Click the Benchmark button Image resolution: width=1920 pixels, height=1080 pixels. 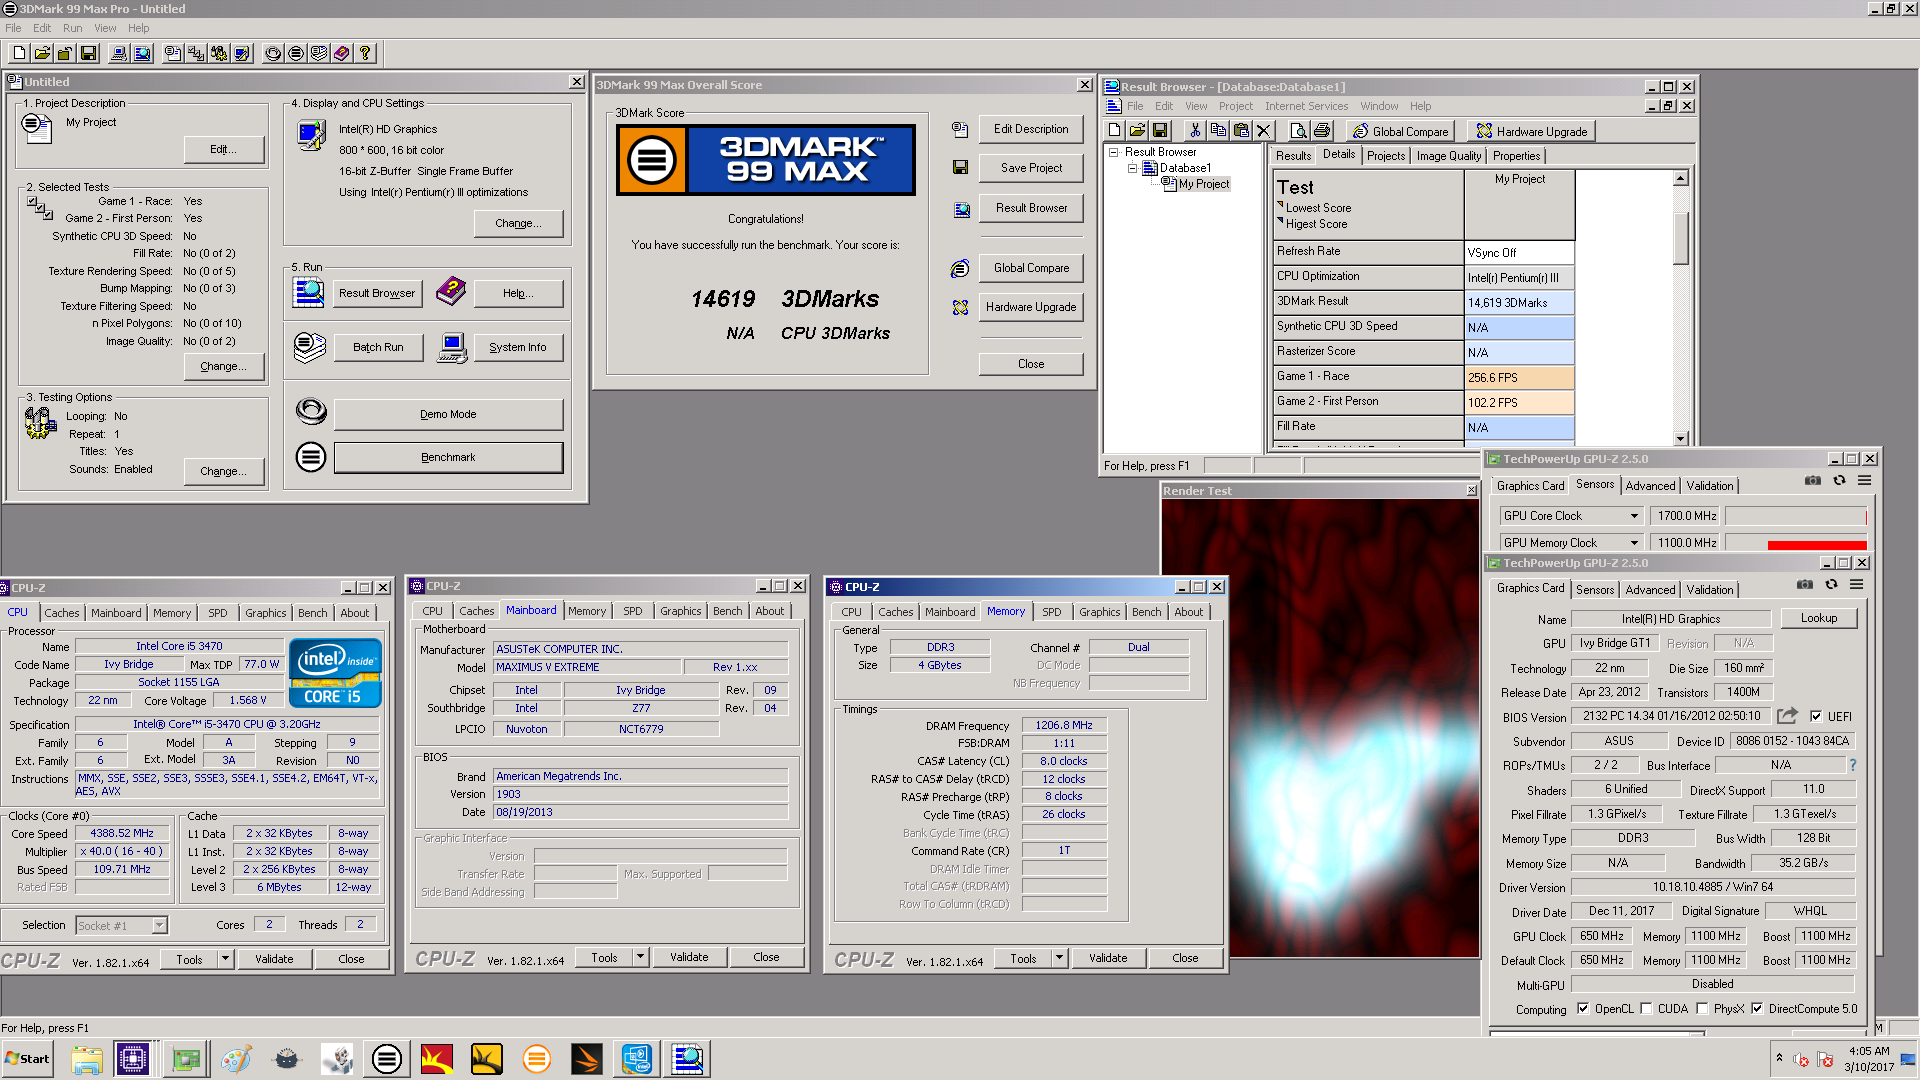448,457
